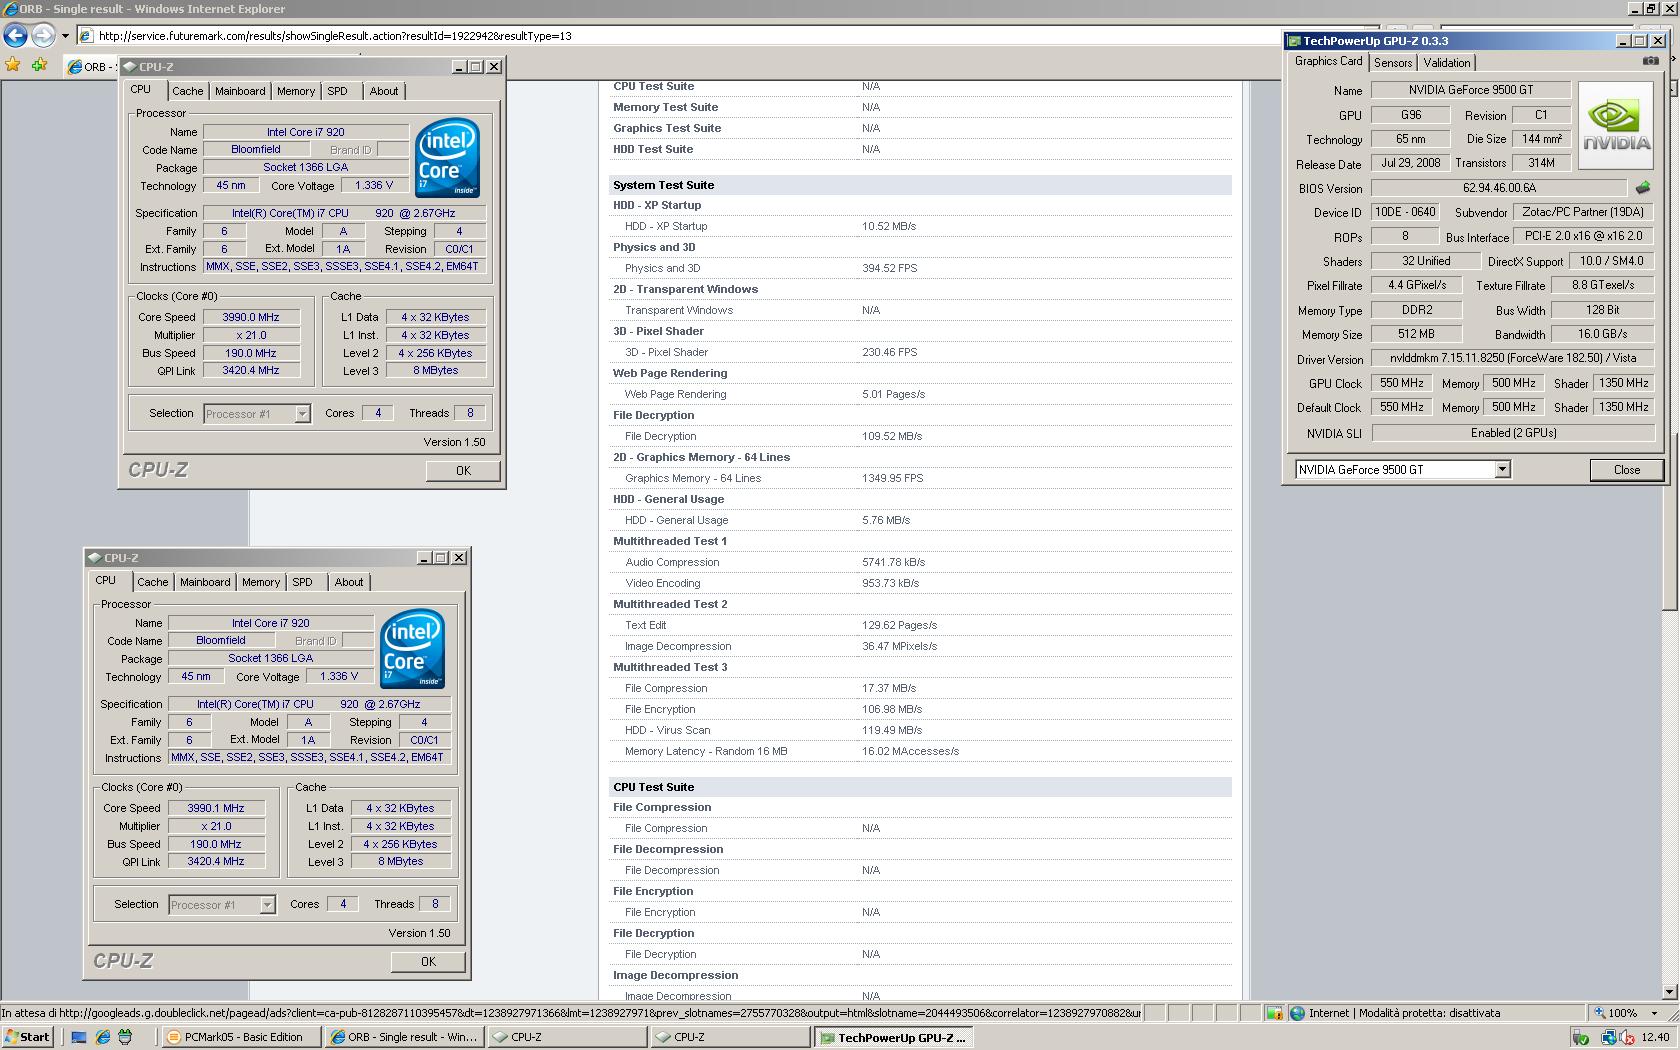Open About tab in lower CPU-Z window

coord(349,582)
